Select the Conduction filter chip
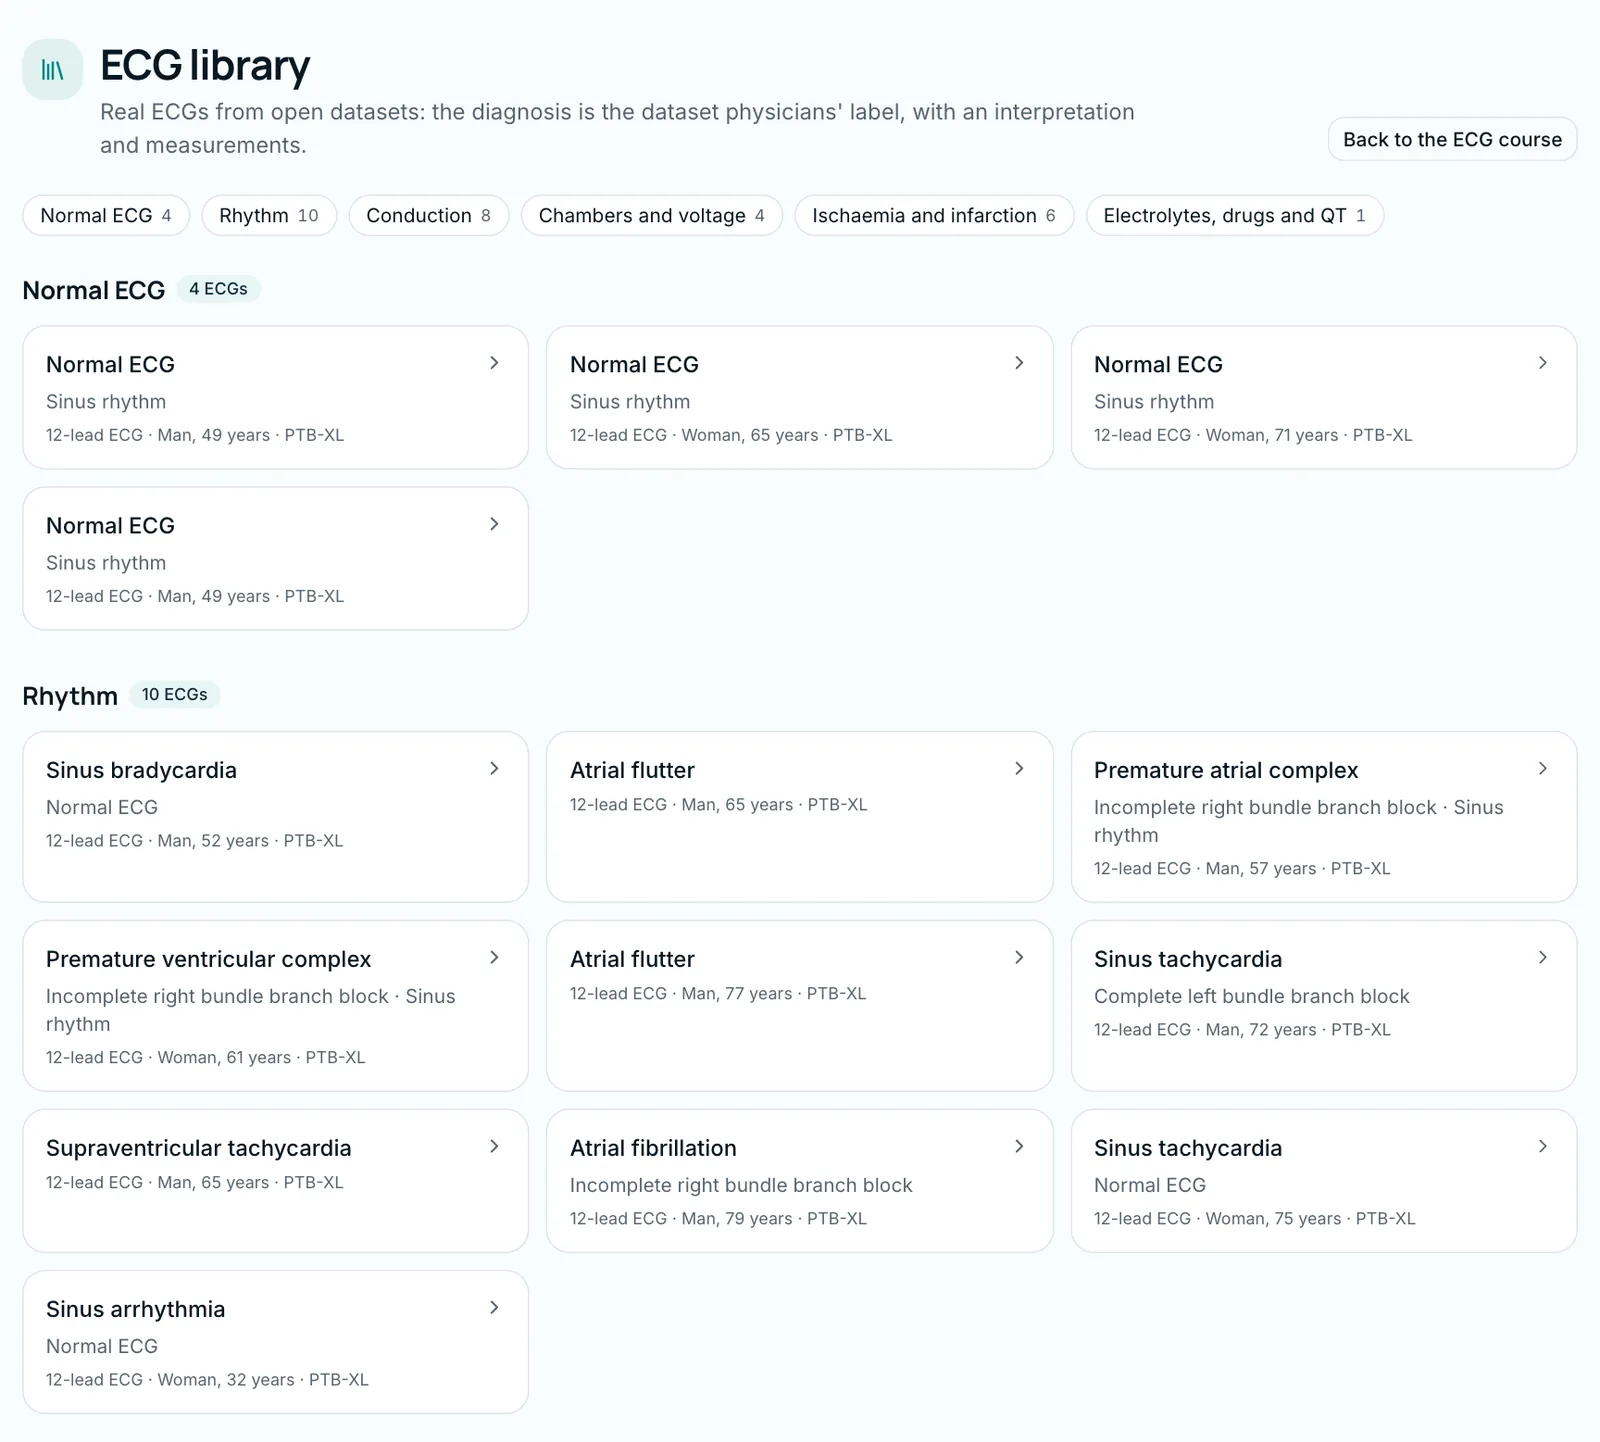The image size is (1600, 1442). point(429,215)
